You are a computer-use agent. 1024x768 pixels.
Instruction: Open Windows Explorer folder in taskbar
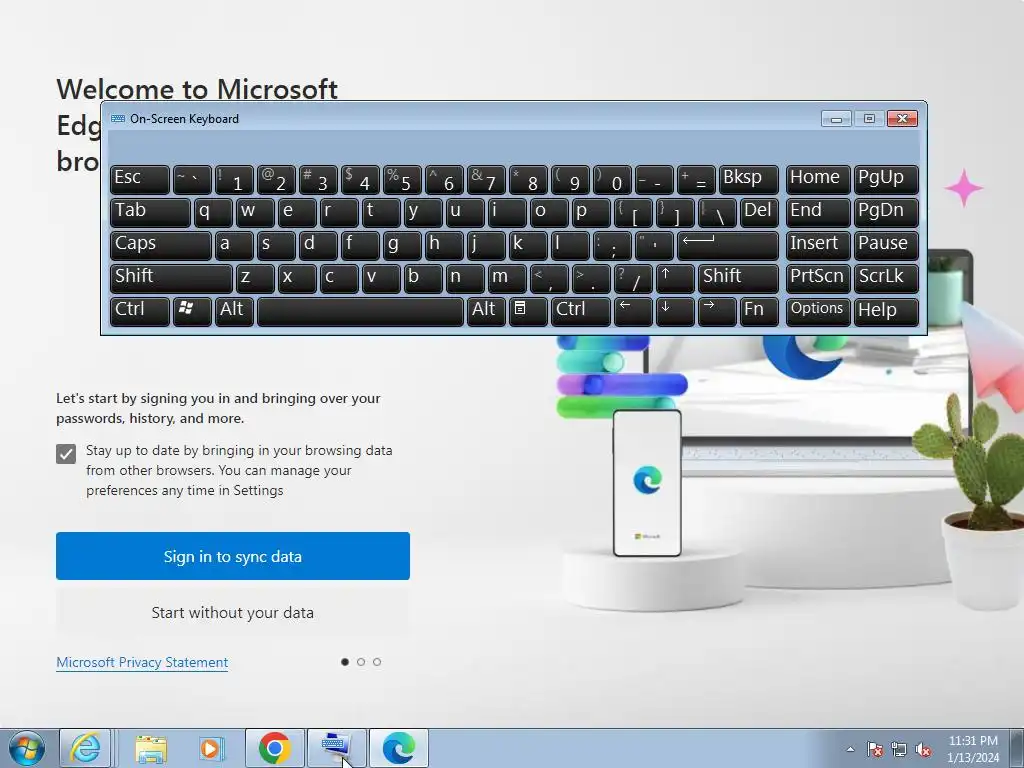[150, 748]
